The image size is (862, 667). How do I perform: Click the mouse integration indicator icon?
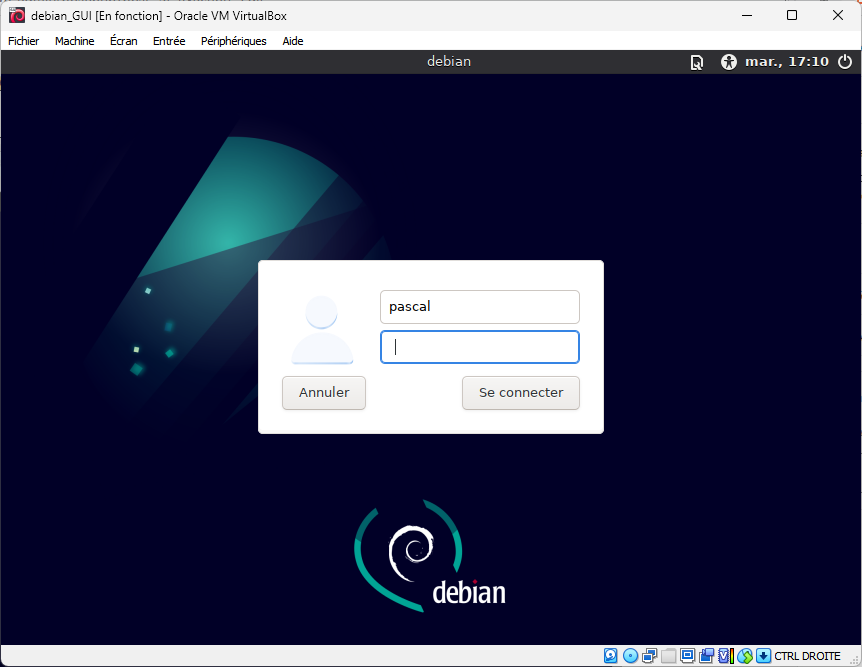click(x=745, y=655)
